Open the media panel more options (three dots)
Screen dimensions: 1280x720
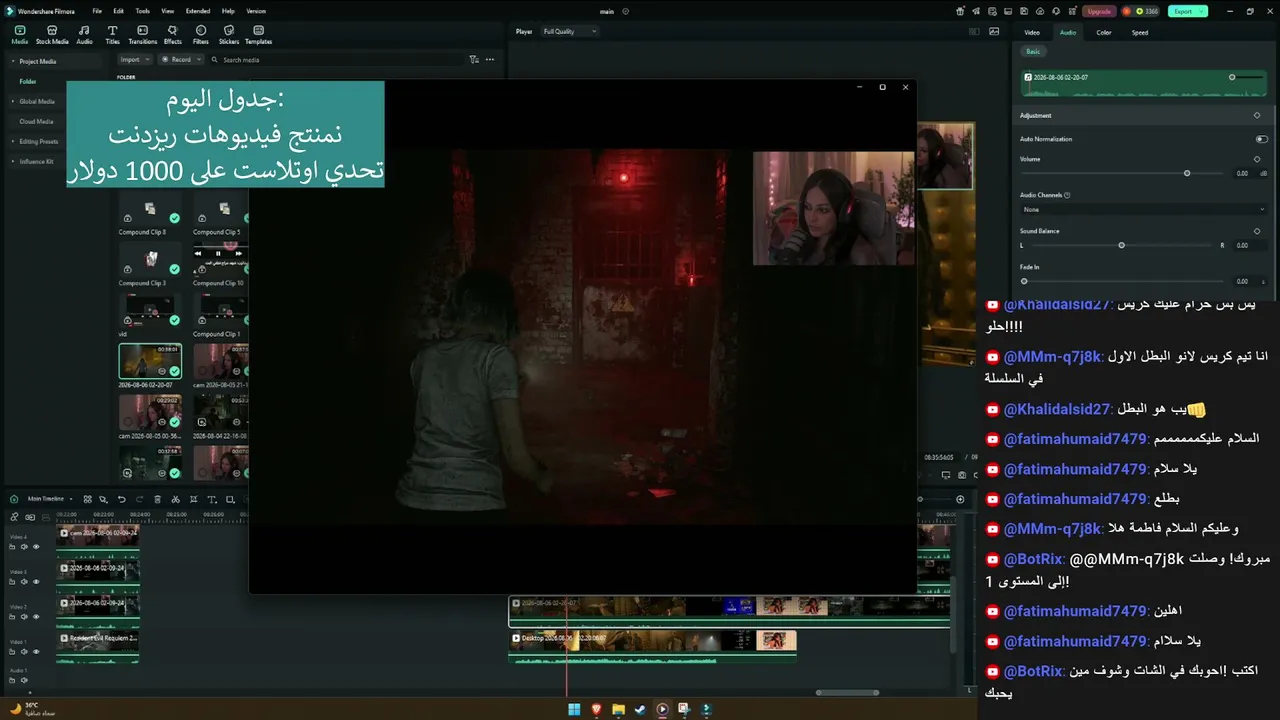[490, 60]
